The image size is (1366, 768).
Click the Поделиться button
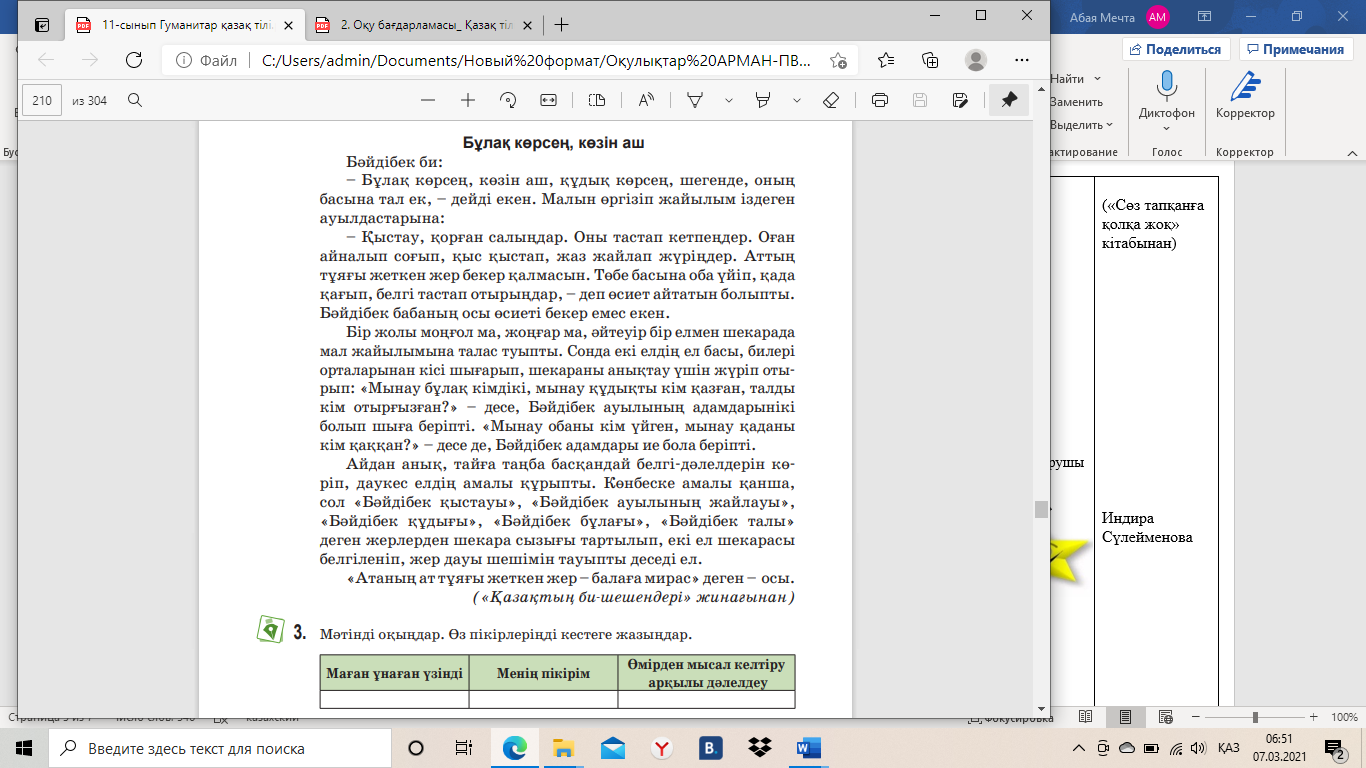pyautogui.click(x=1176, y=49)
